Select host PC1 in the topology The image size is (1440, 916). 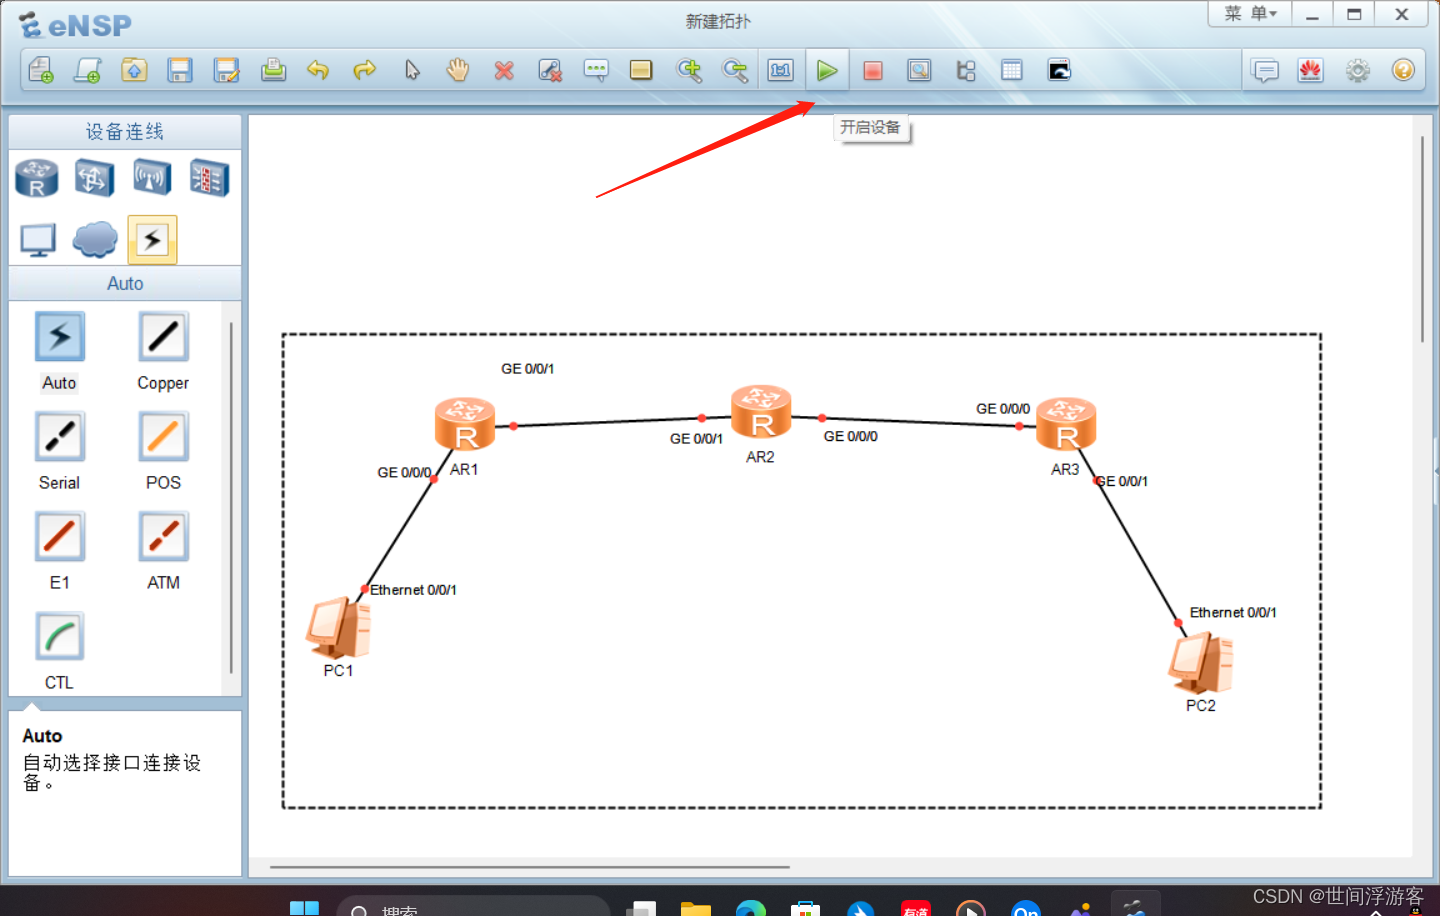pos(339,628)
